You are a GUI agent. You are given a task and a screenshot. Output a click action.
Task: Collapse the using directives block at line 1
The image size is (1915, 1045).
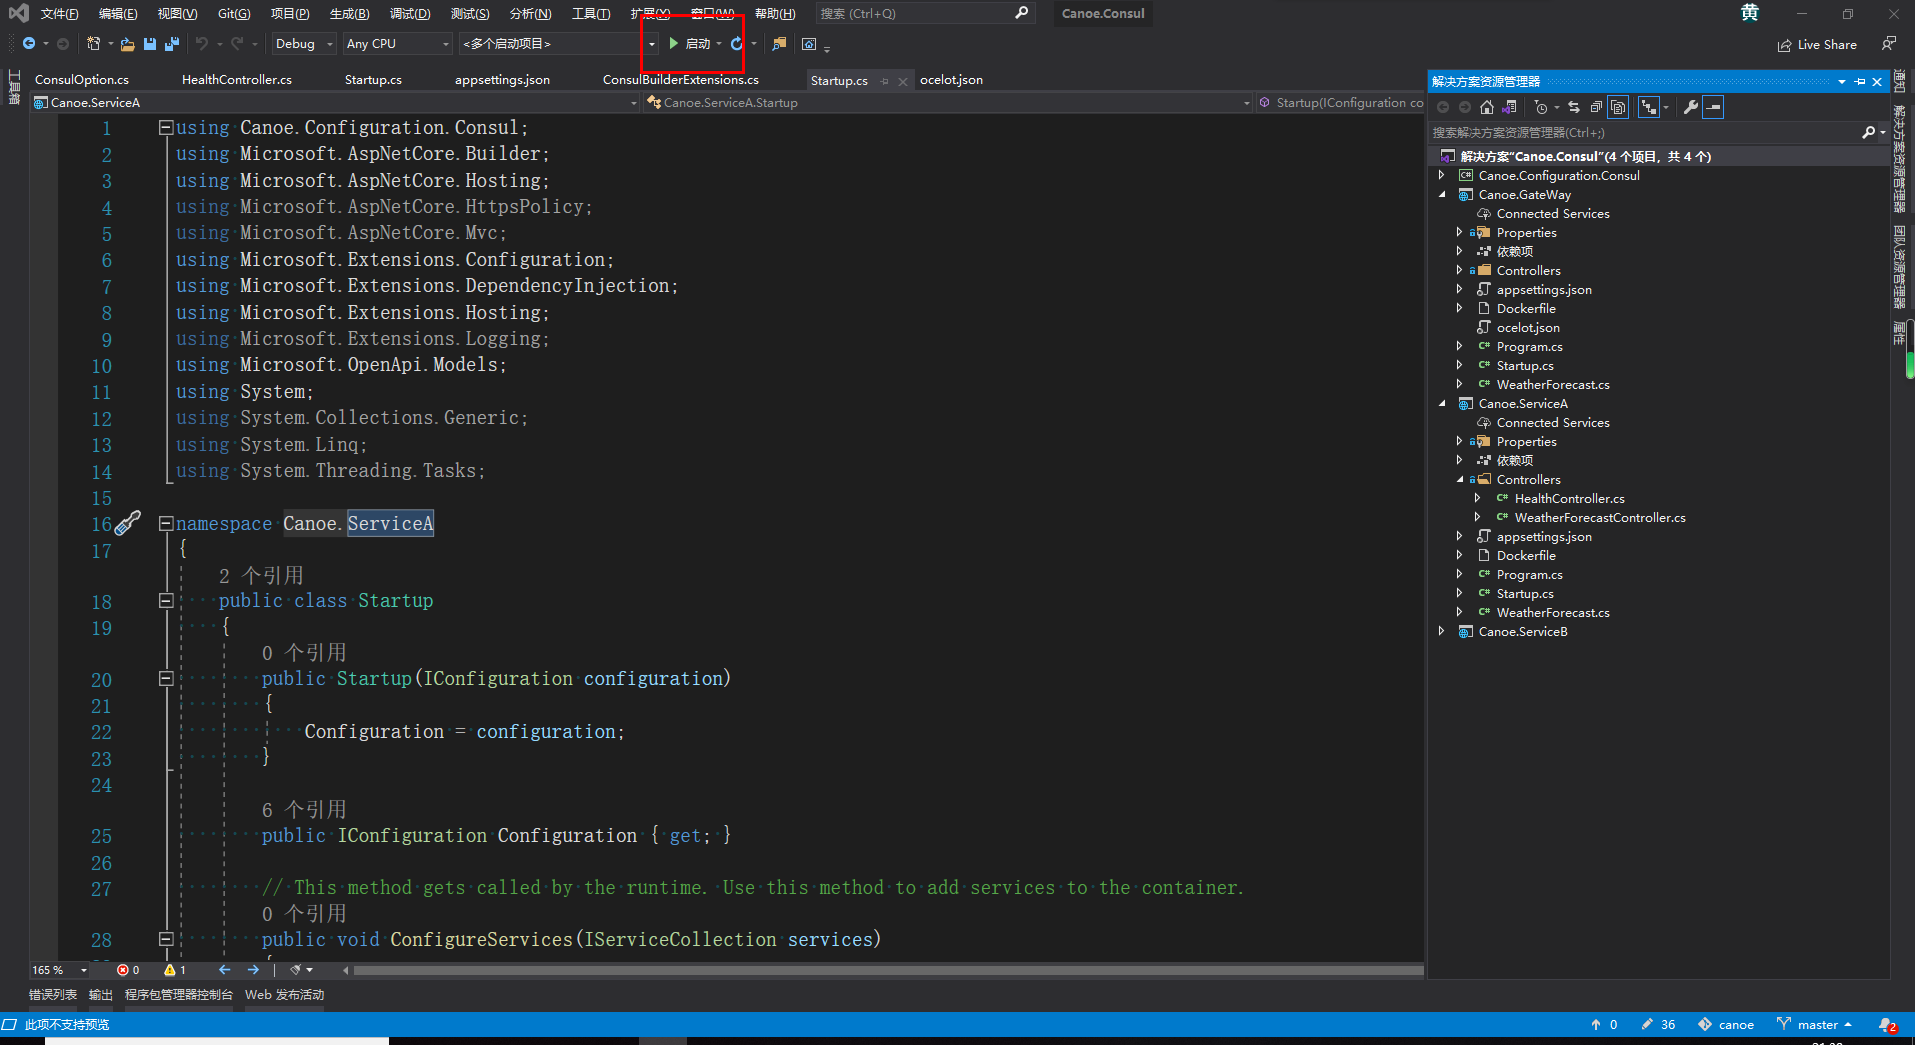tap(166, 128)
